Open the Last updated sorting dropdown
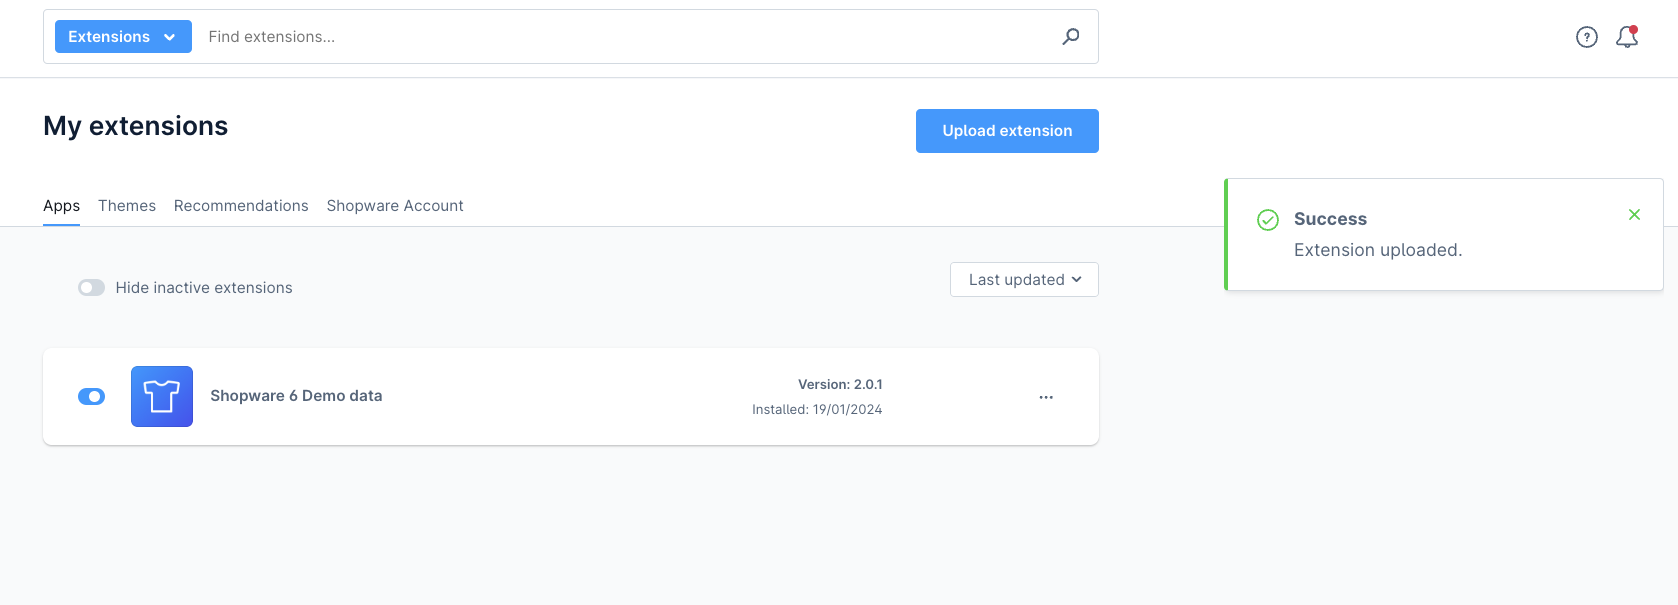The height and width of the screenshot is (605, 1678). point(1023,279)
